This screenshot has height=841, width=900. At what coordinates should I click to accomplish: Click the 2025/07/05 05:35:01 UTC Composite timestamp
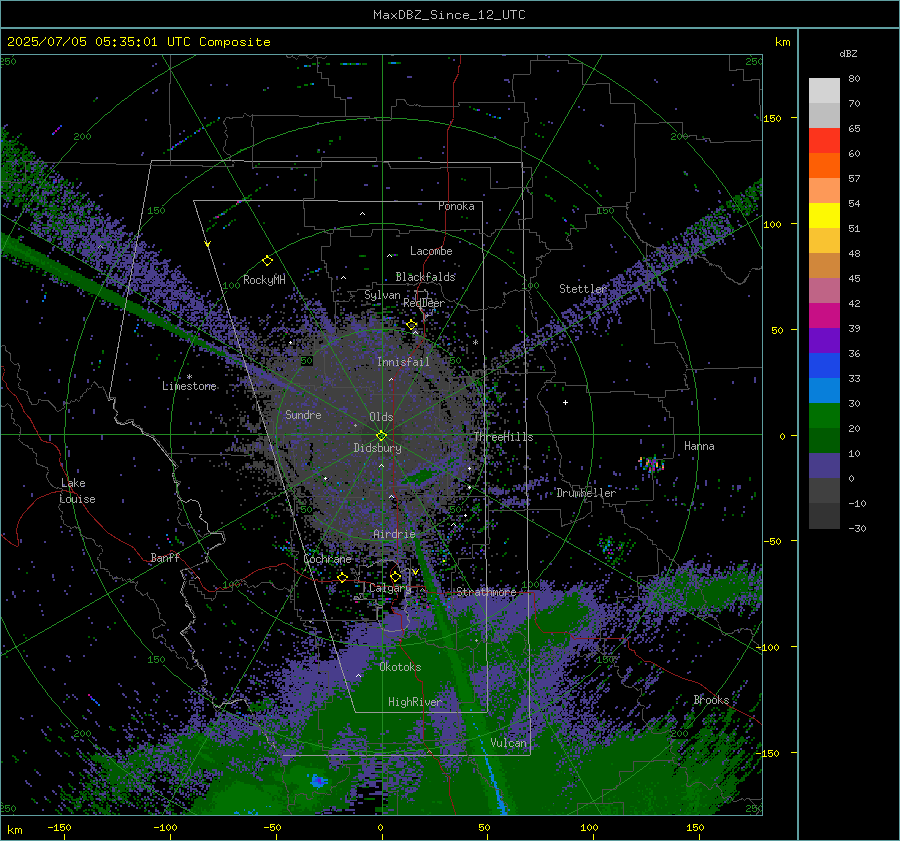[139, 42]
